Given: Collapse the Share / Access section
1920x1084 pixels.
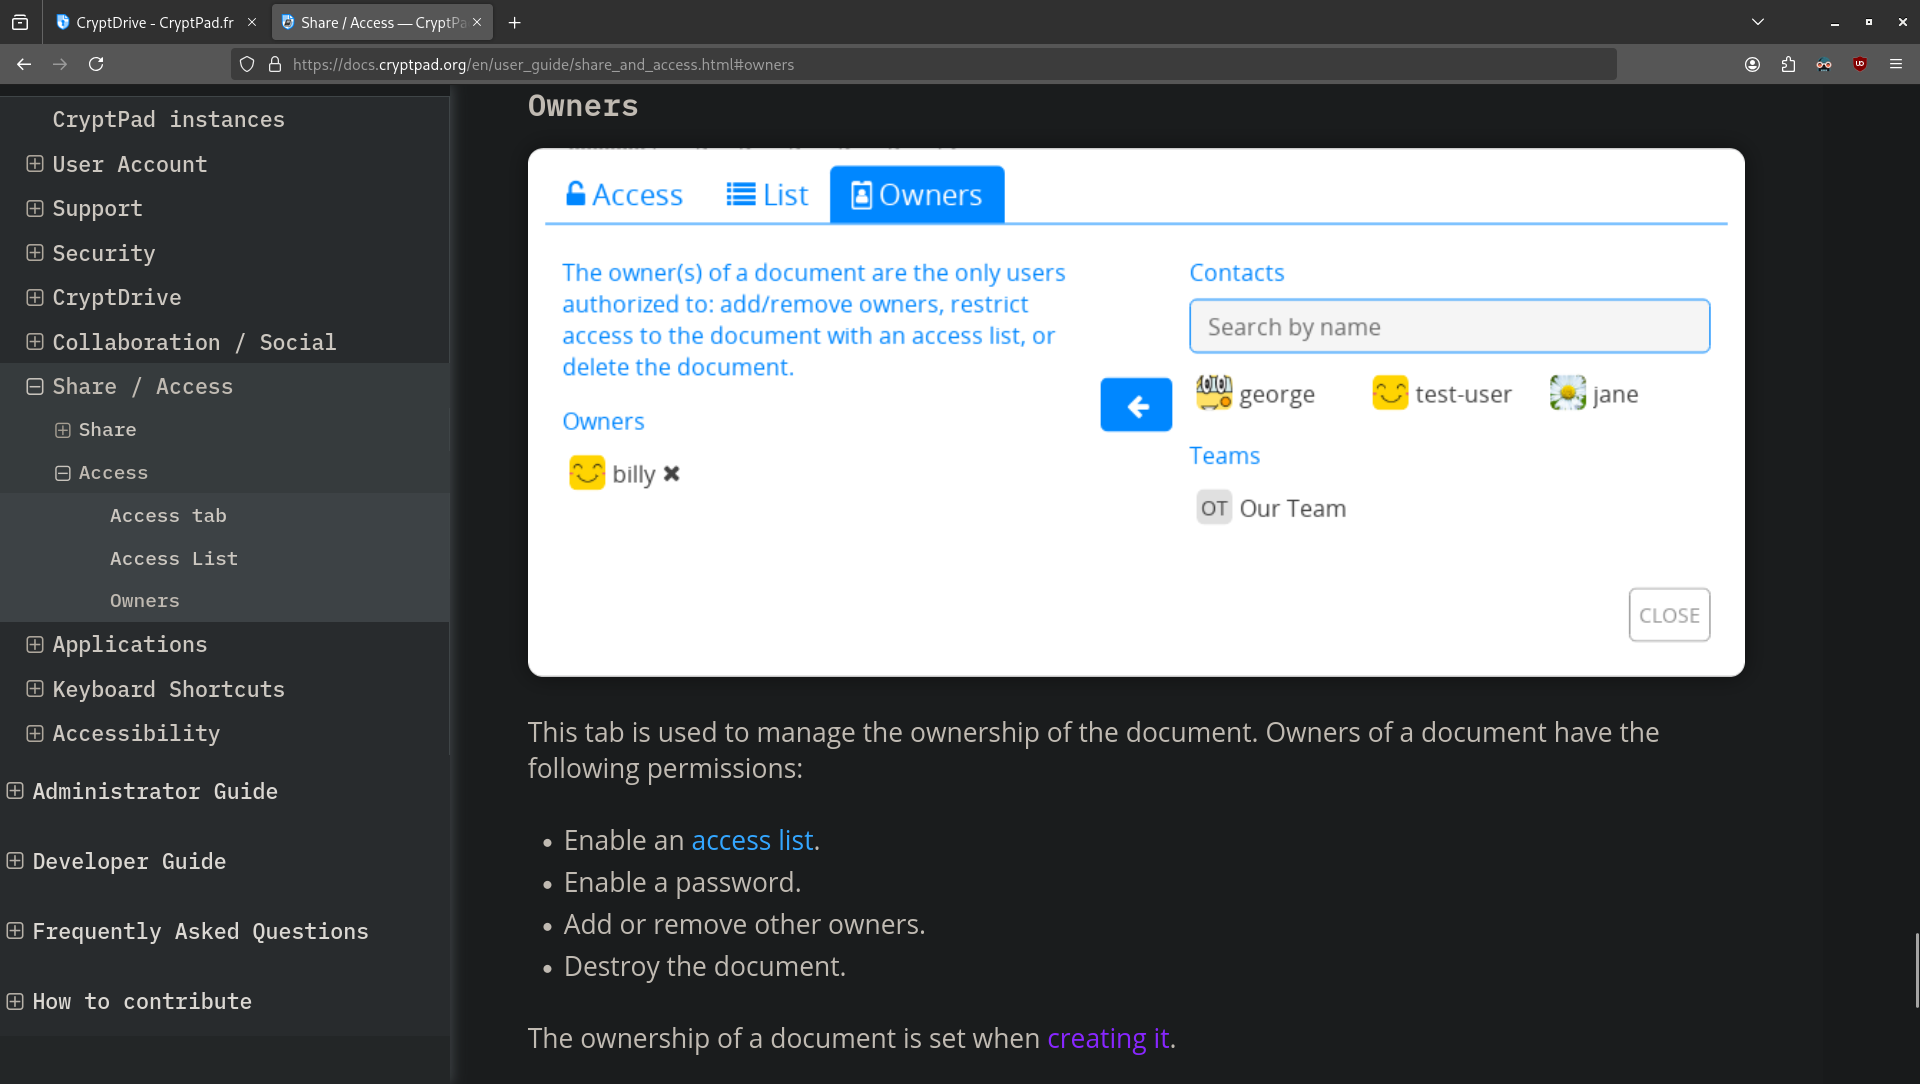Looking at the screenshot, I should point(35,386).
